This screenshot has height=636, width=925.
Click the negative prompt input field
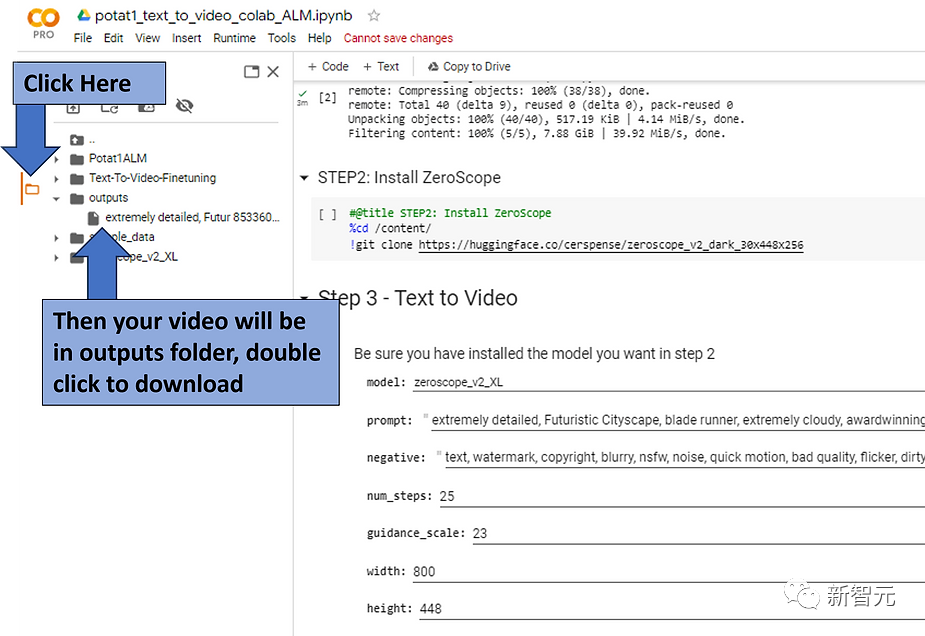click(684, 457)
